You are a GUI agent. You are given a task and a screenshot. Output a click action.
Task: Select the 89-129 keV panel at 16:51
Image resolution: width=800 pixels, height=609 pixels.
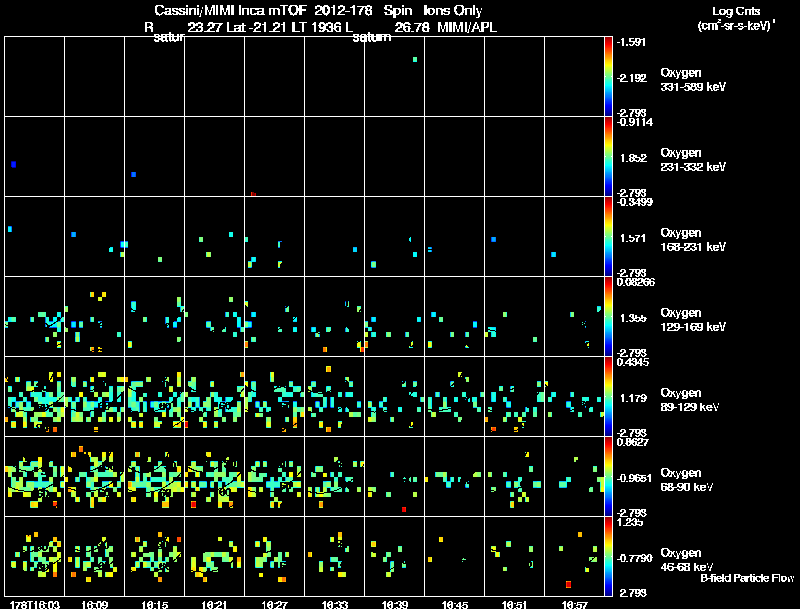point(515,396)
